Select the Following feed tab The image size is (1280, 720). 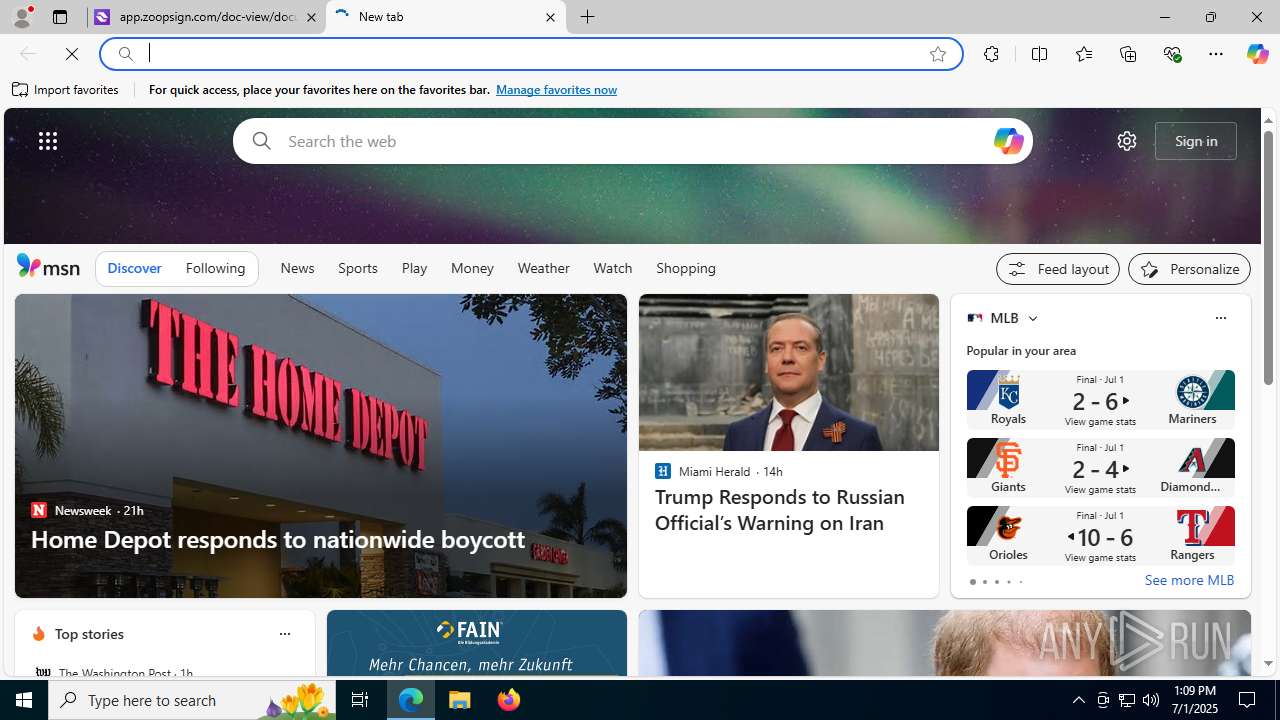point(215,268)
